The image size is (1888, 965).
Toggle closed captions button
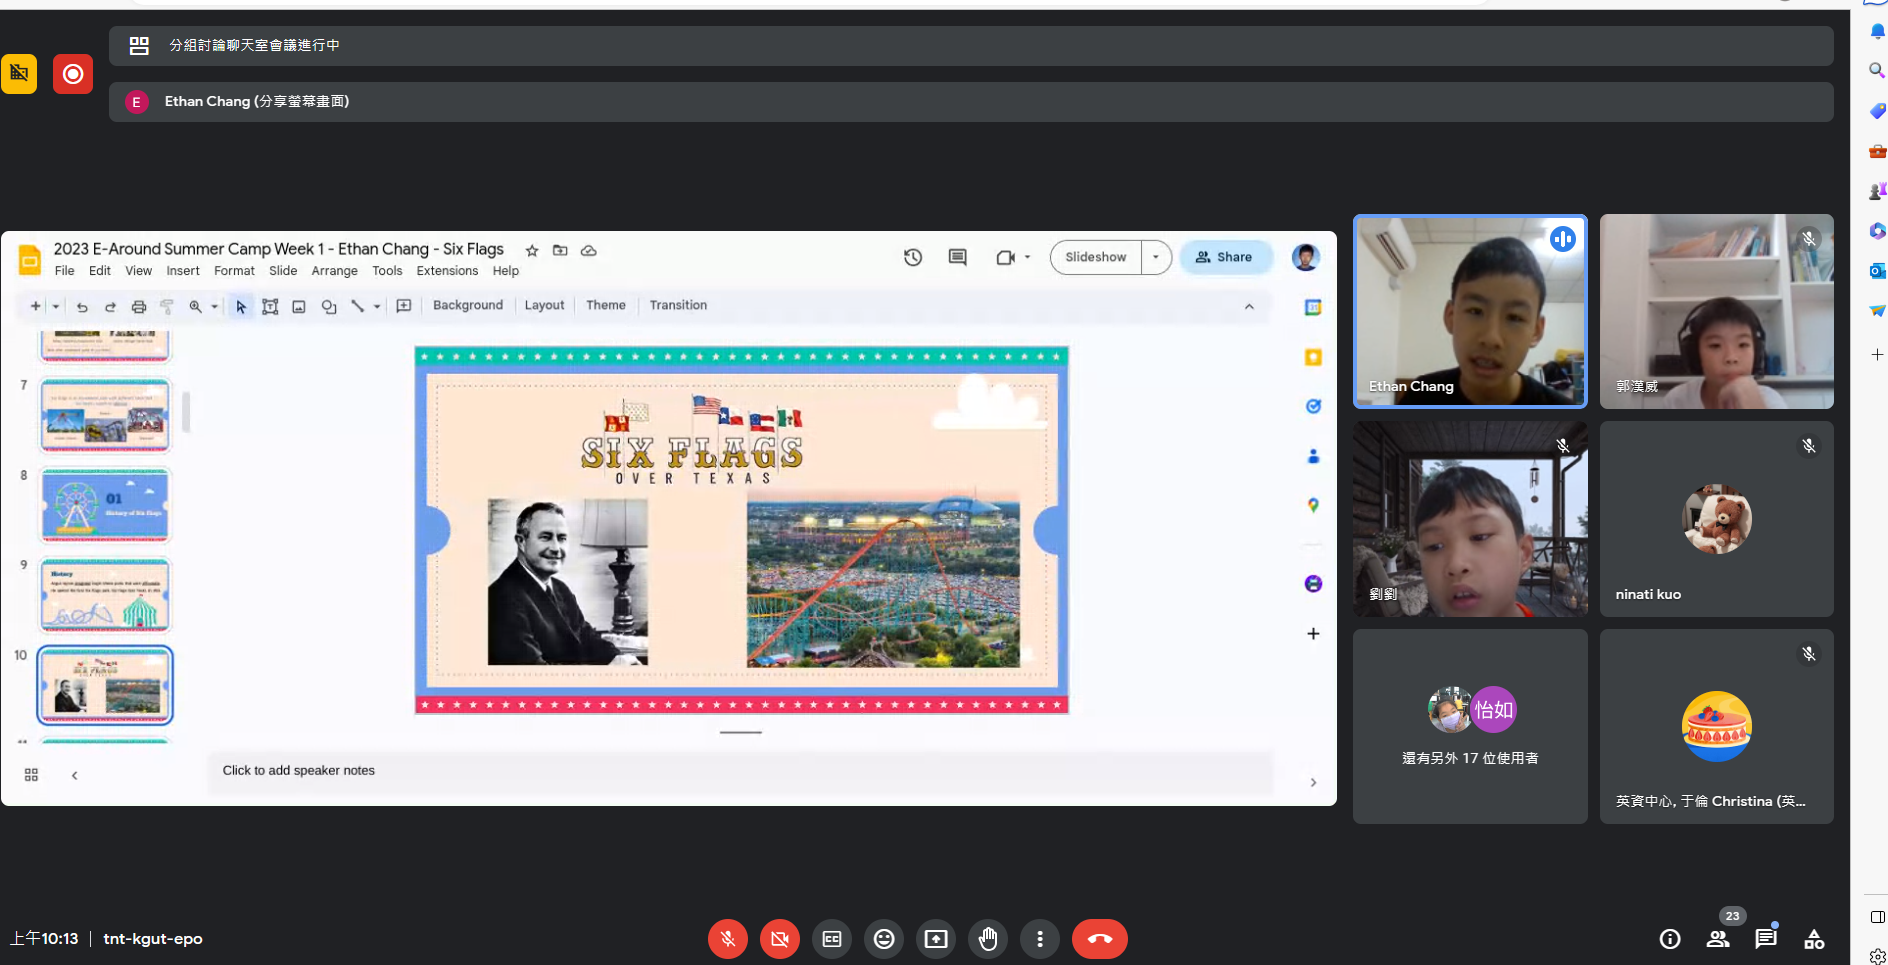click(x=832, y=939)
